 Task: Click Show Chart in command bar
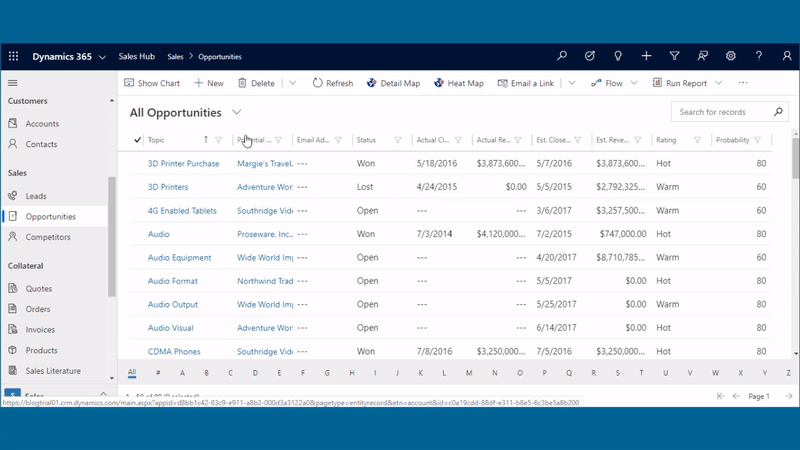(152, 83)
